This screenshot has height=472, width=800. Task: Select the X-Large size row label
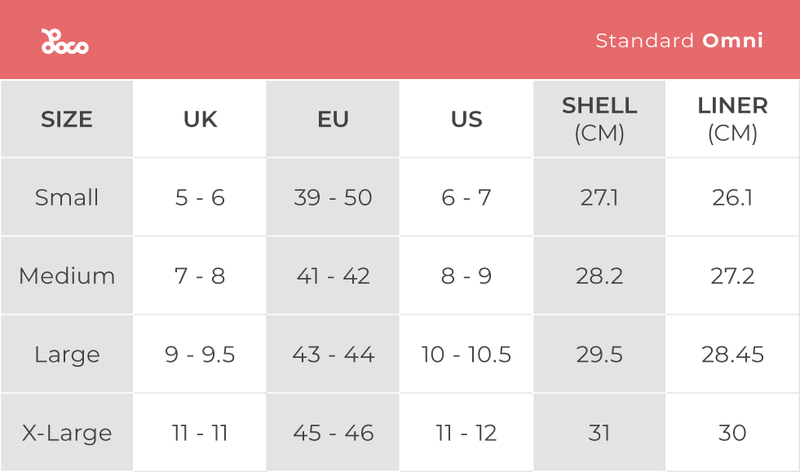(x=67, y=433)
